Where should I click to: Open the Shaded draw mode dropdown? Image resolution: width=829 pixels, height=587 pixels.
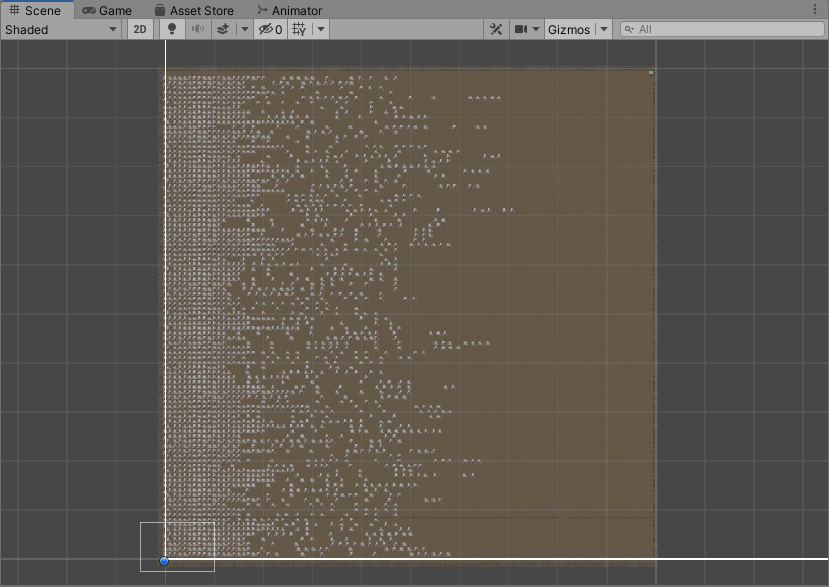click(x=61, y=30)
